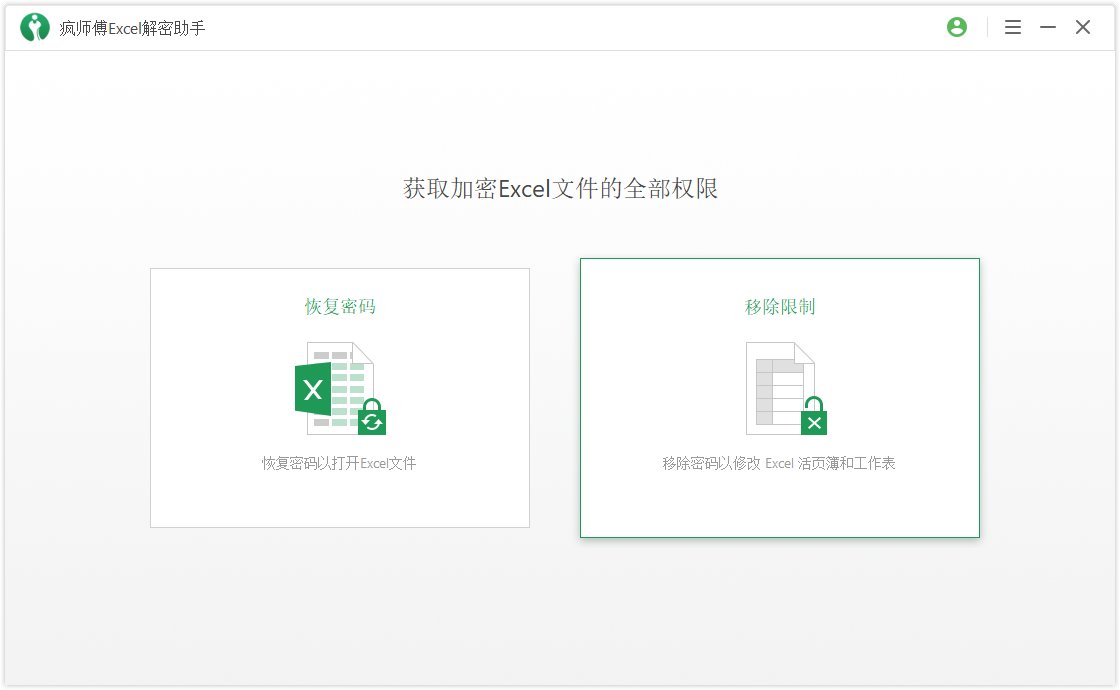The width and height of the screenshot is (1120, 690).
Task: Click the text 移除密码以修改 Excel 活页簿和工作表
Action: point(780,462)
